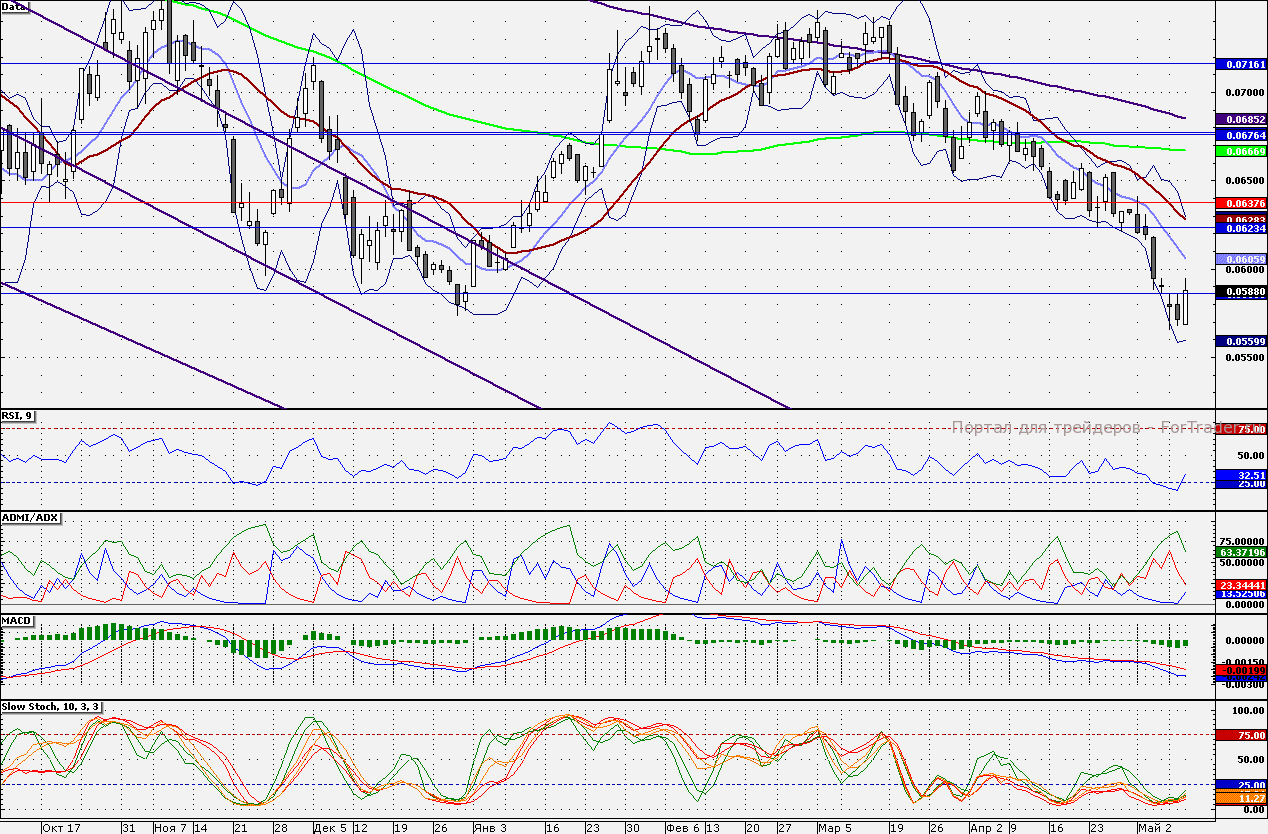1268x834 pixels.
Task: Select the green 0.06669 moving average tag
Action: point(1241,150)
